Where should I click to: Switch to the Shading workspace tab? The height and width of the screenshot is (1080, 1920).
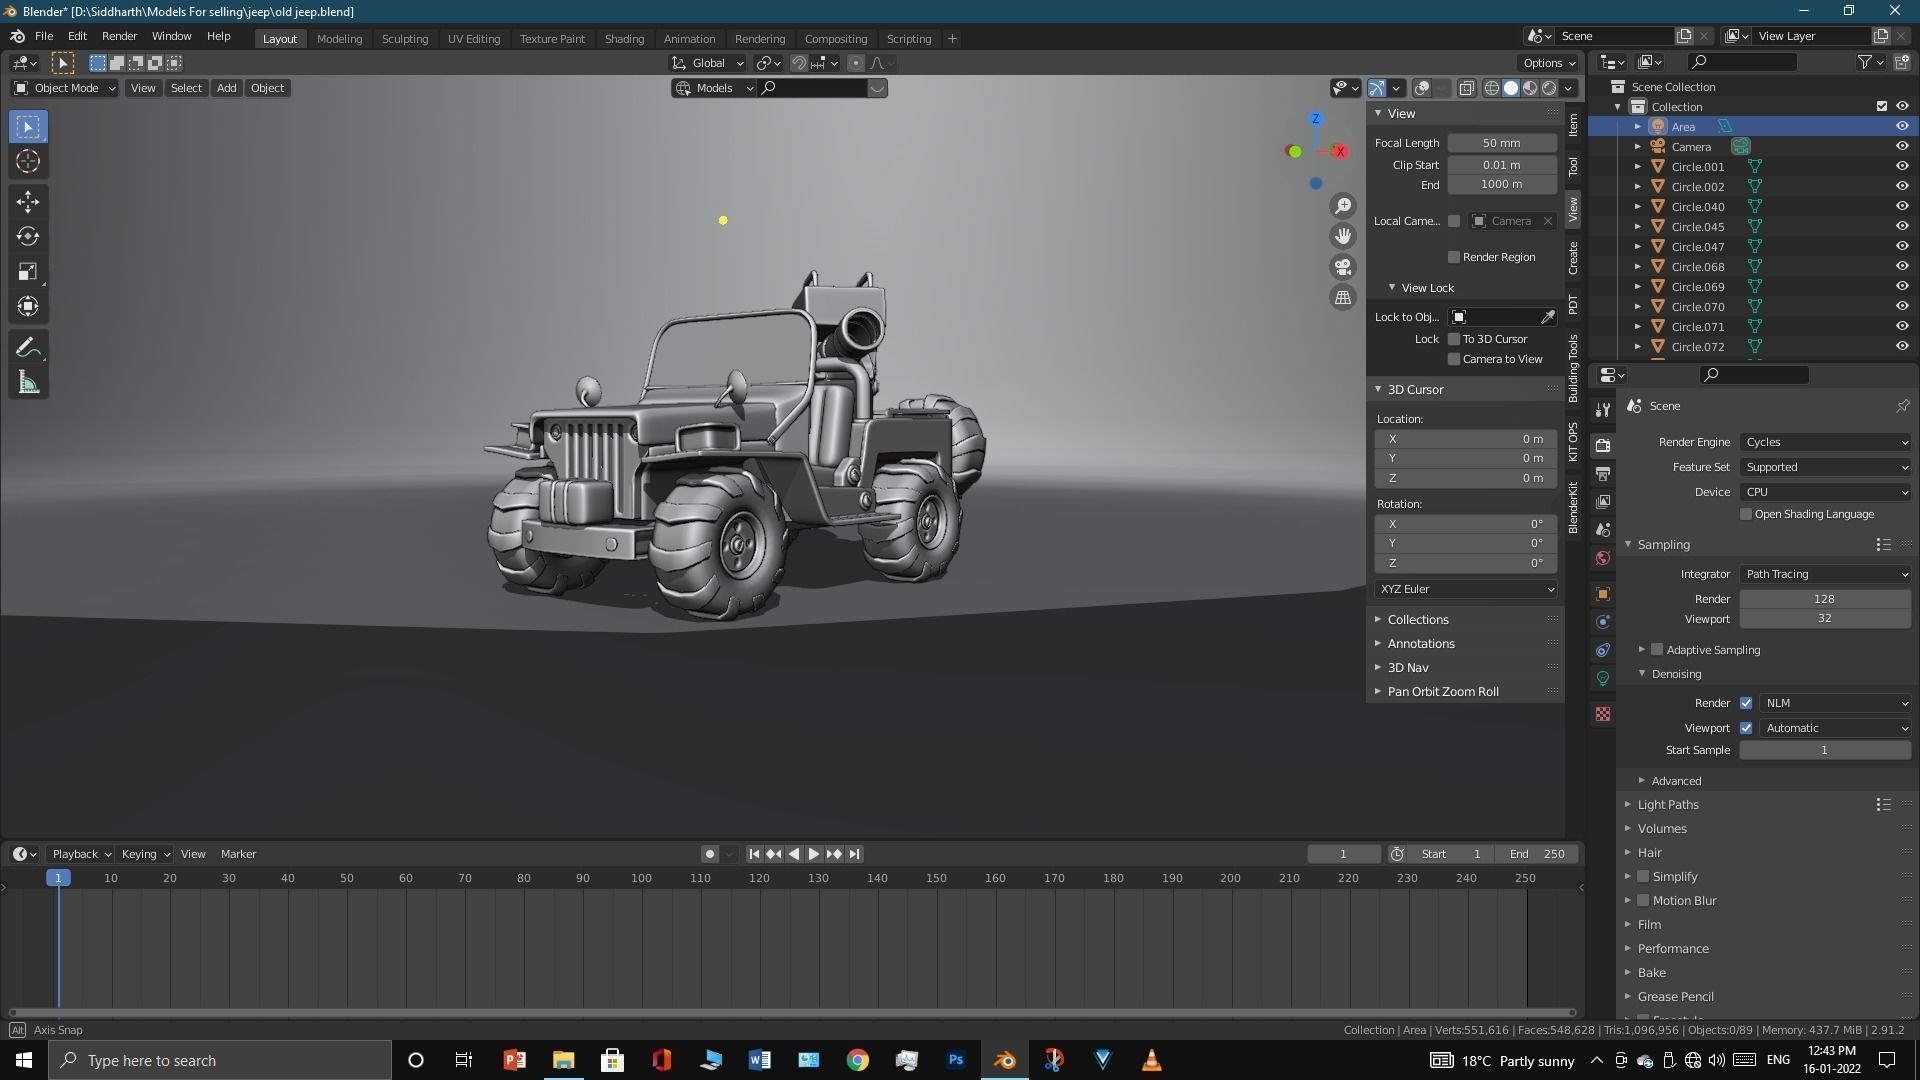624,39
